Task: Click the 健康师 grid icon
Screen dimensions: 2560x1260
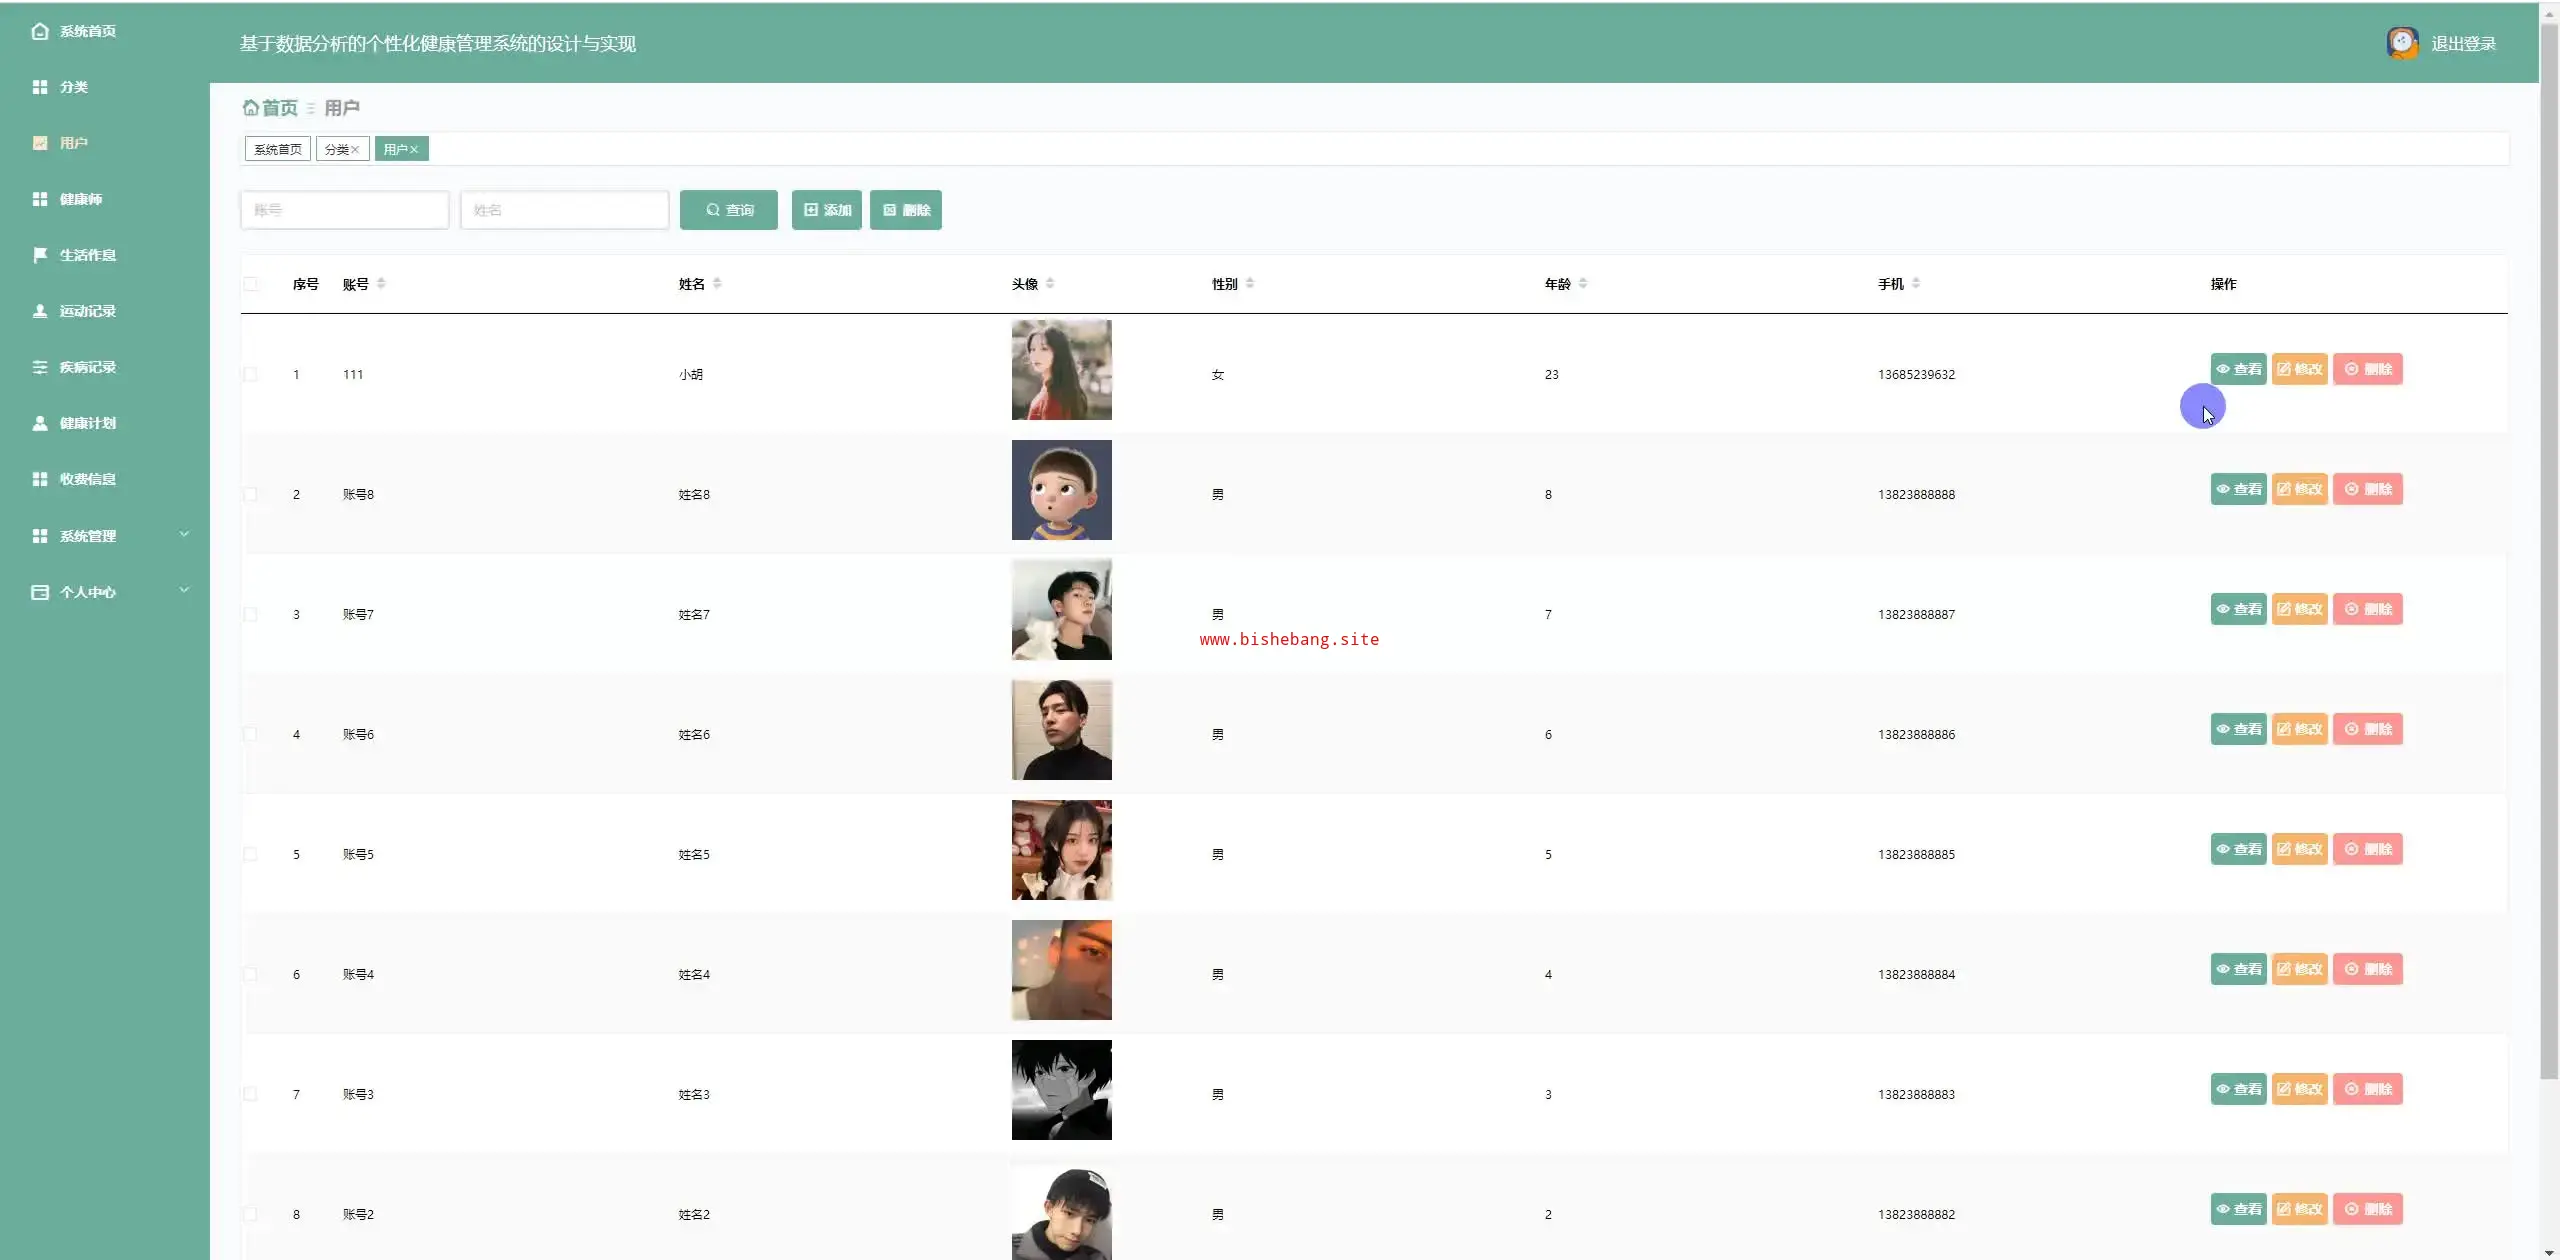Action: tap(40, 199)
